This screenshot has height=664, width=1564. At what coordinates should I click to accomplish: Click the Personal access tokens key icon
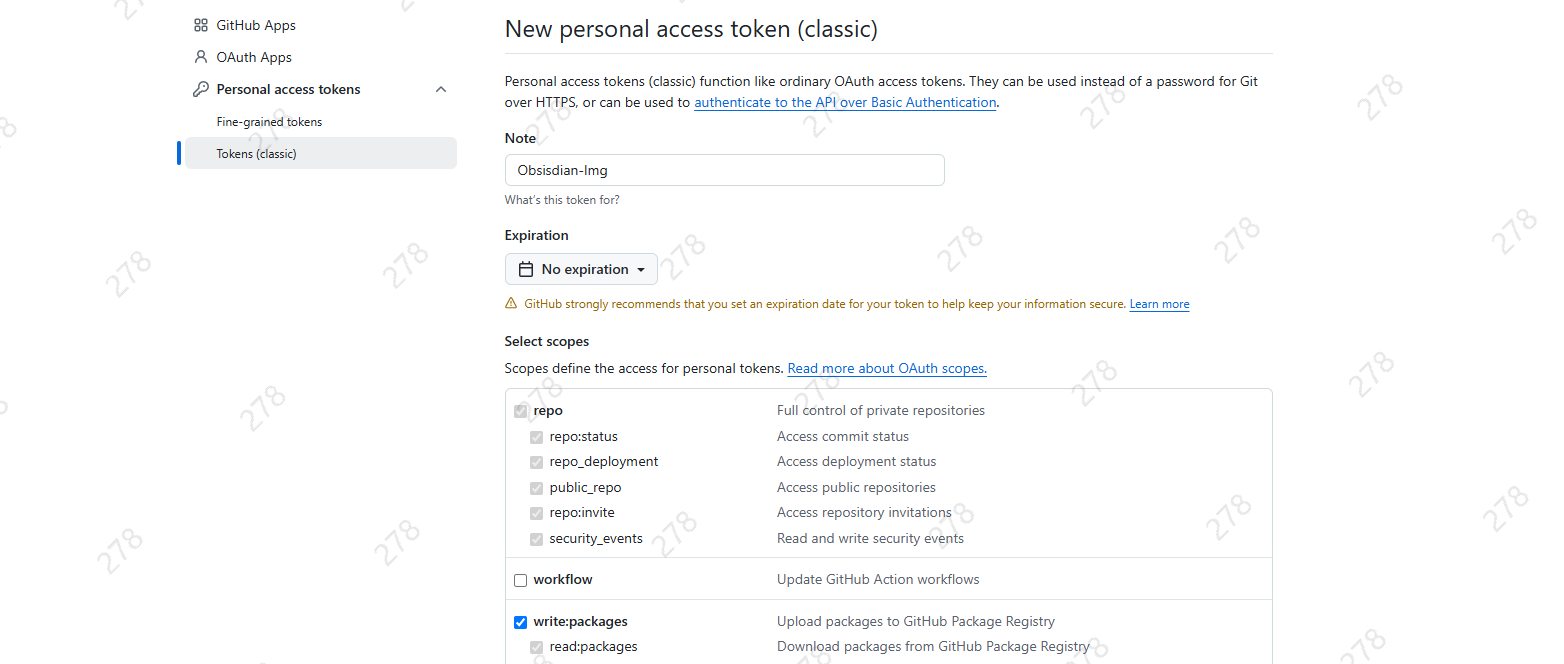[x=201, y=89]
